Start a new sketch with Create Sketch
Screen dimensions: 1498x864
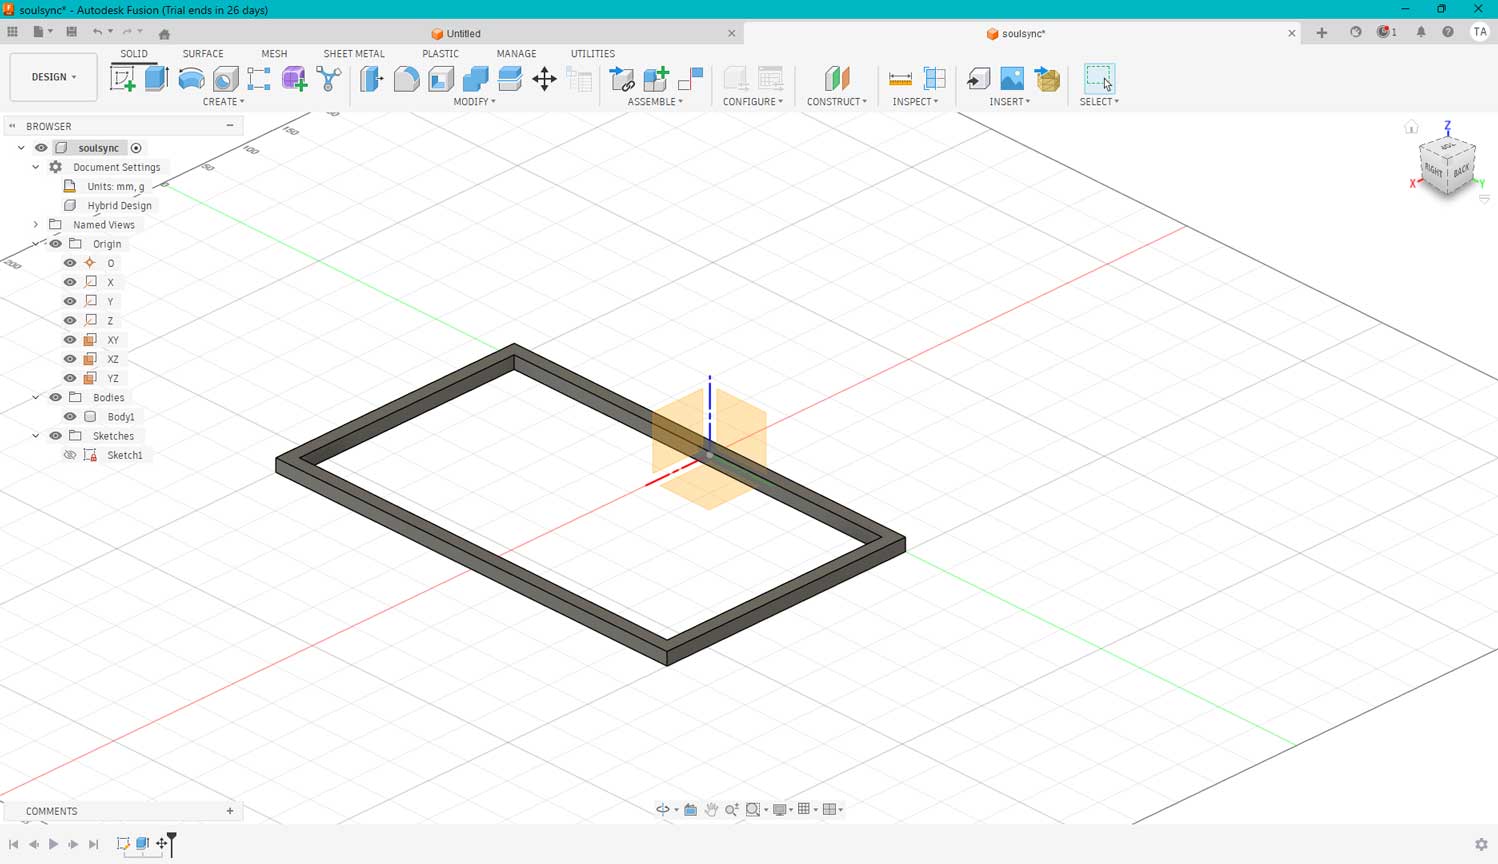123,79
